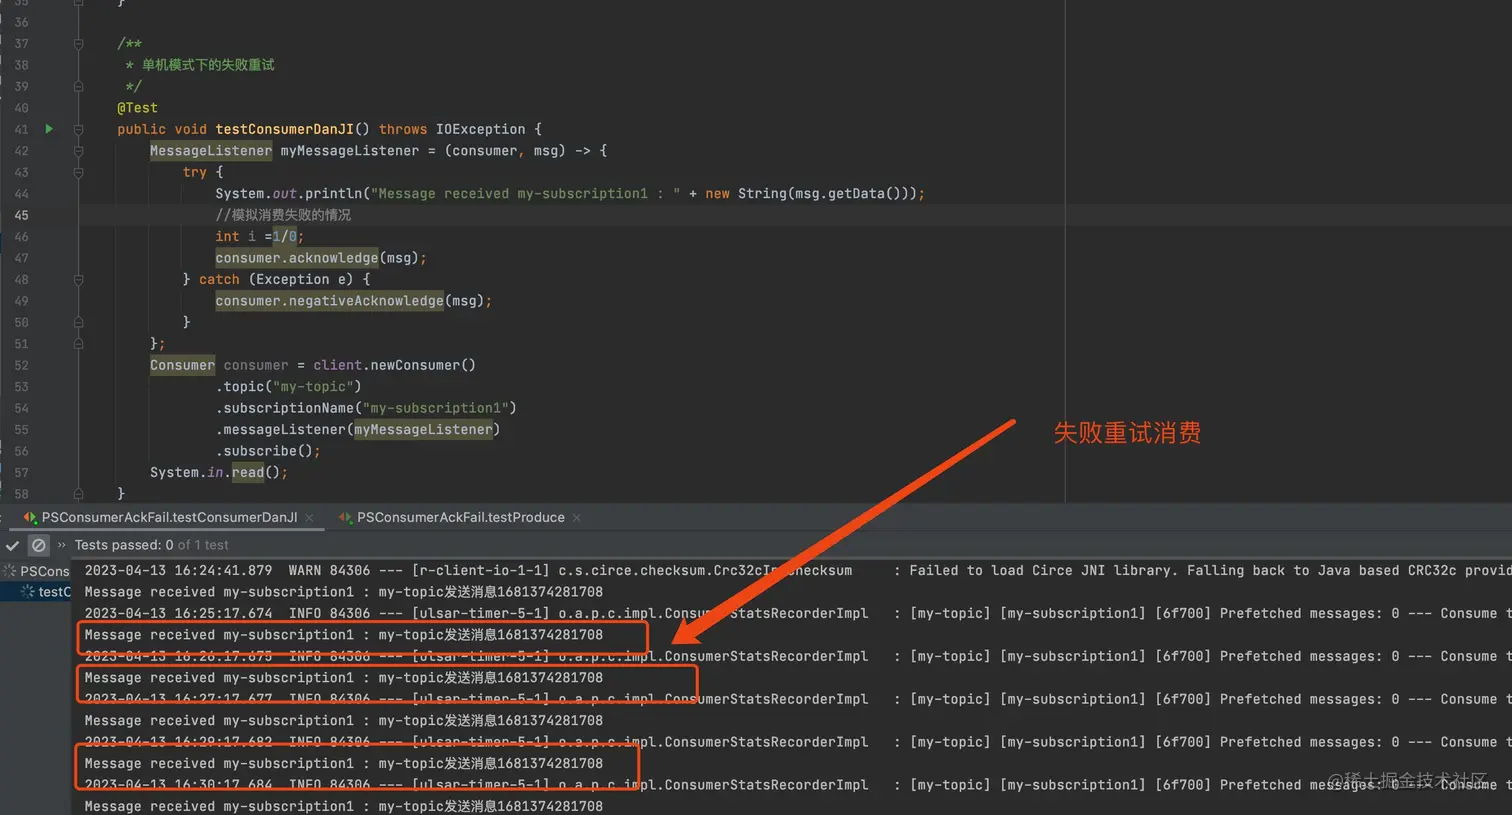Click the .subscribe() call

[x=268, y=451]
